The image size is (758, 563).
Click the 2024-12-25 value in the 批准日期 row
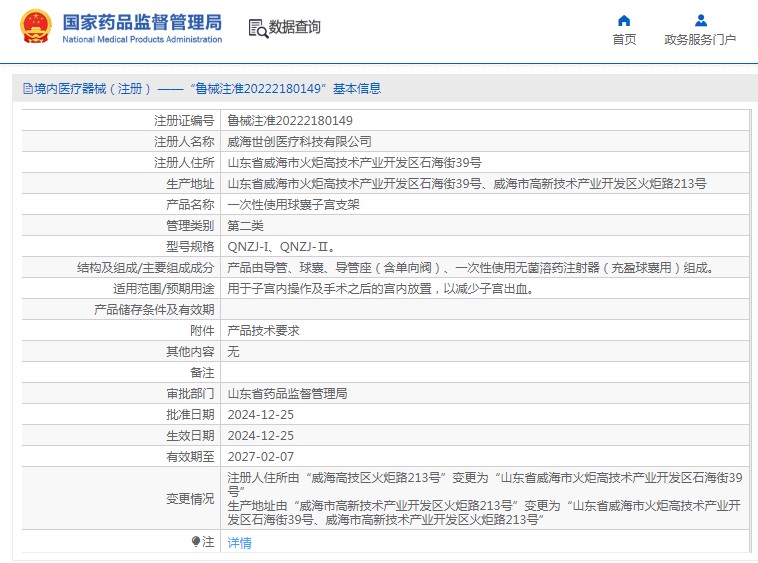point(261,415)
